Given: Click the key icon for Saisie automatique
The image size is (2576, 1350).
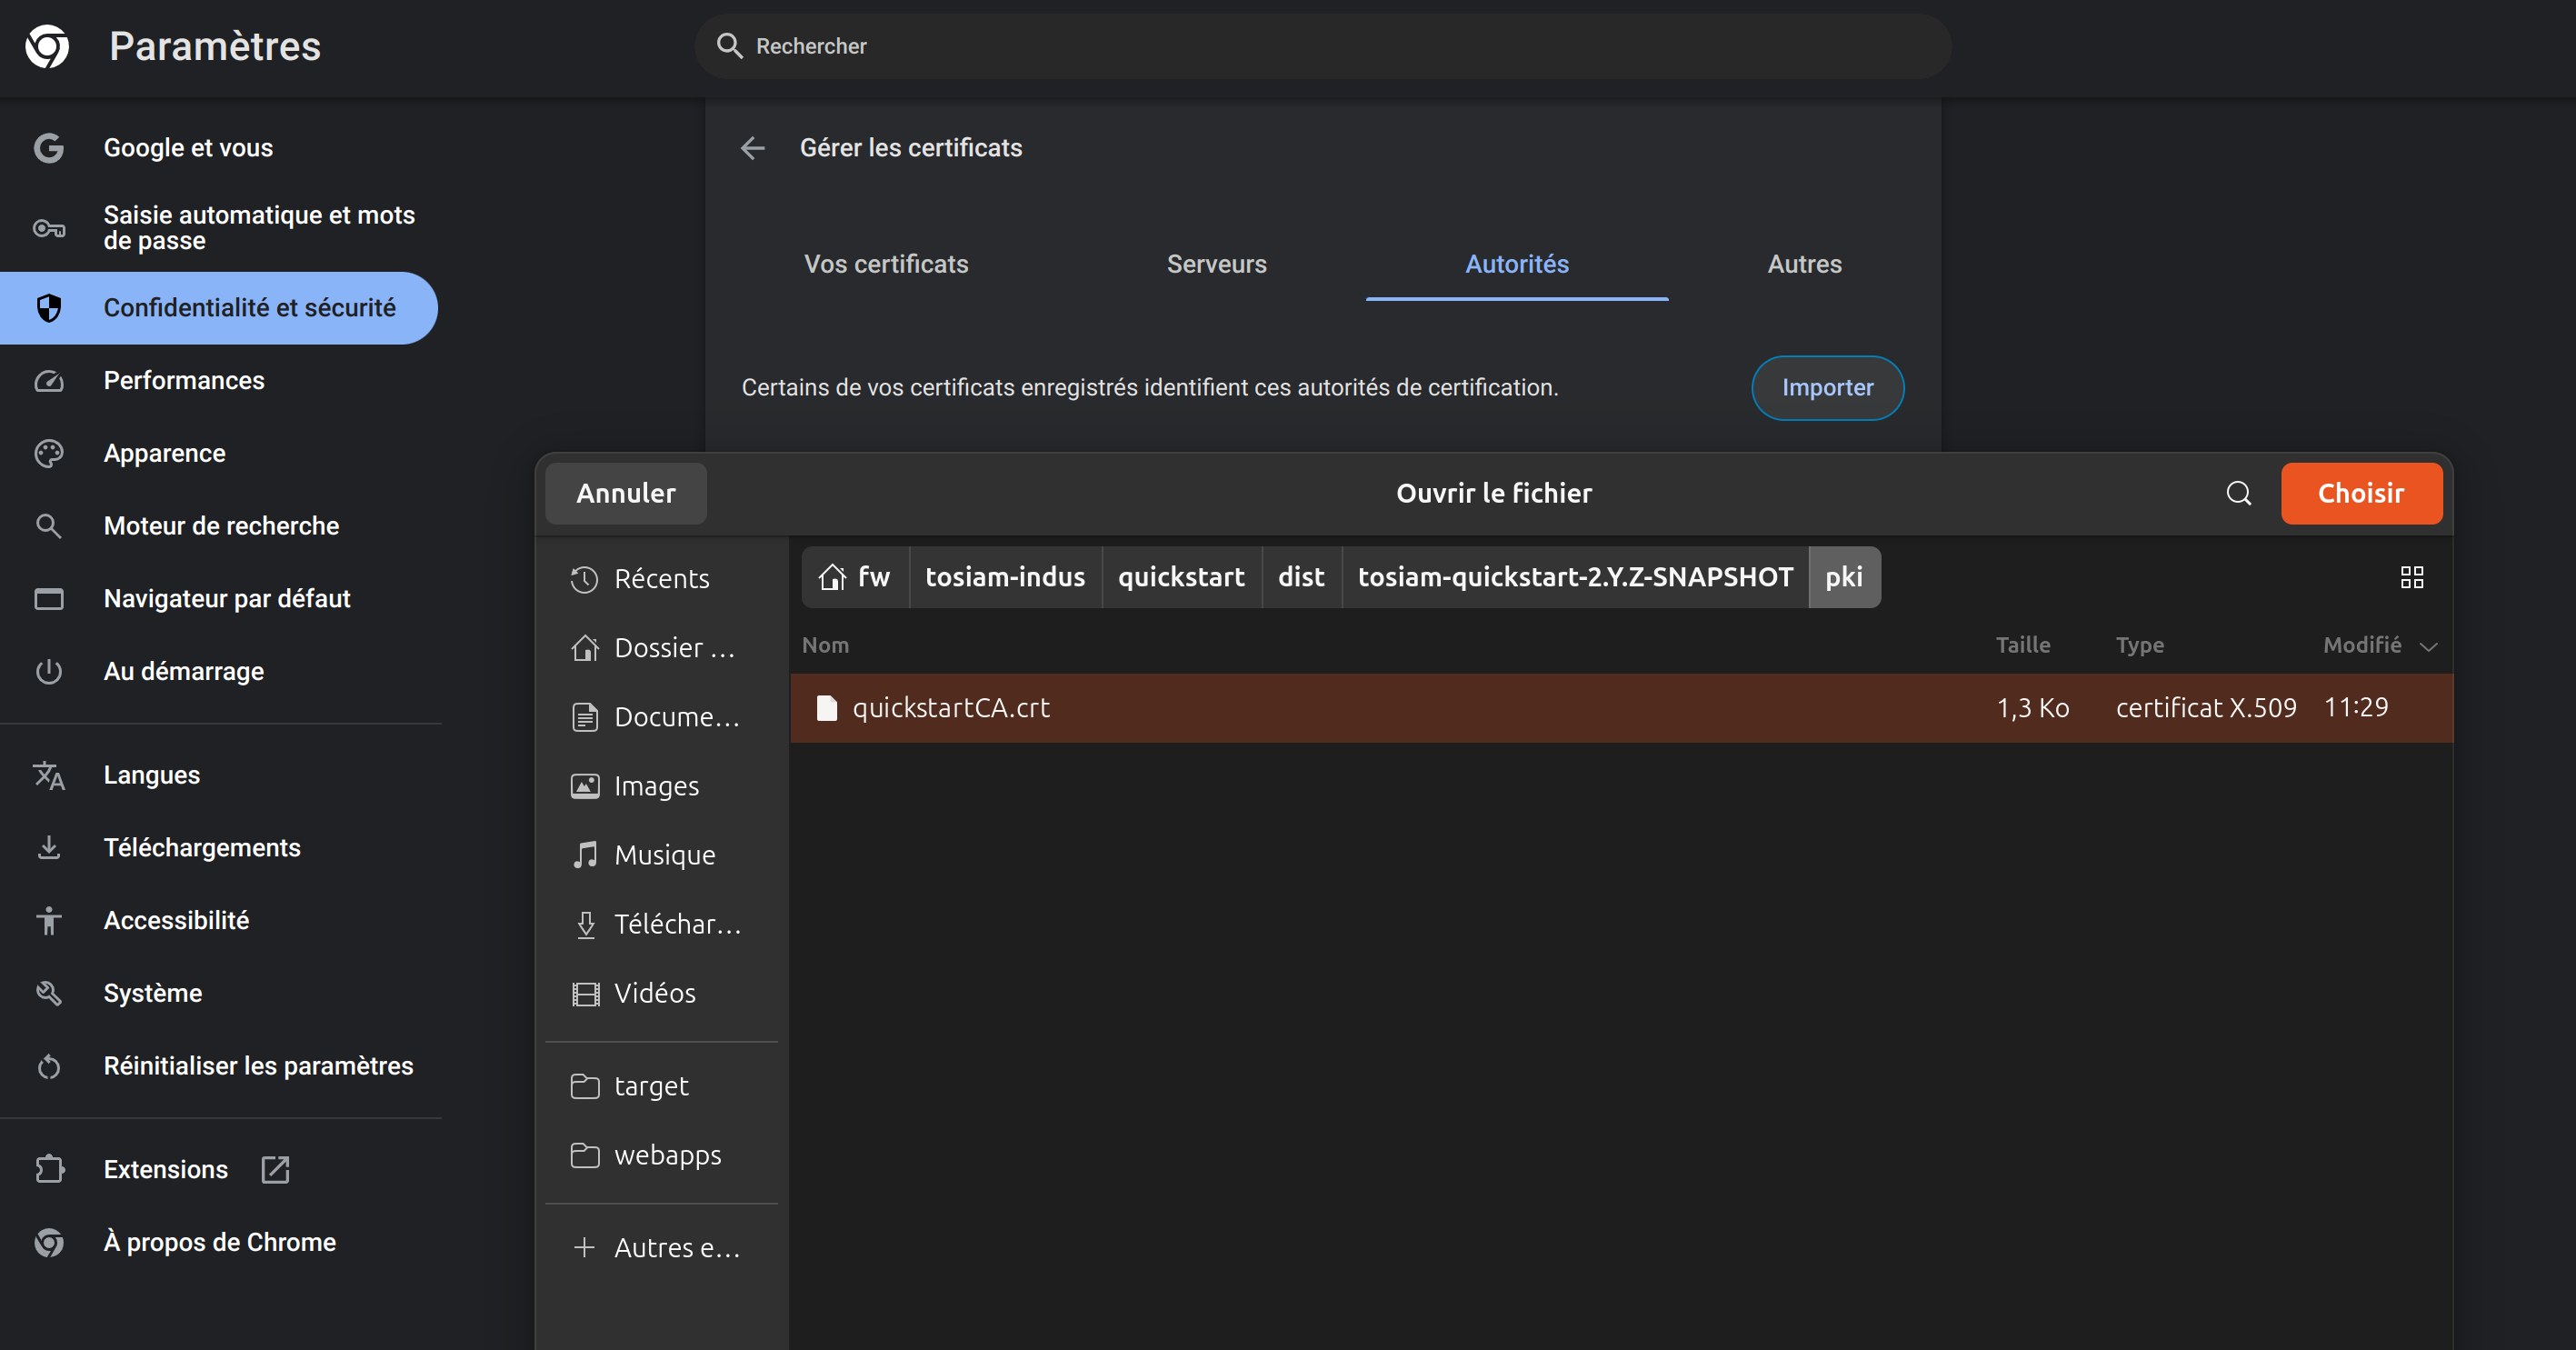Looking at the screenshot, I should [x=49, y=228].
